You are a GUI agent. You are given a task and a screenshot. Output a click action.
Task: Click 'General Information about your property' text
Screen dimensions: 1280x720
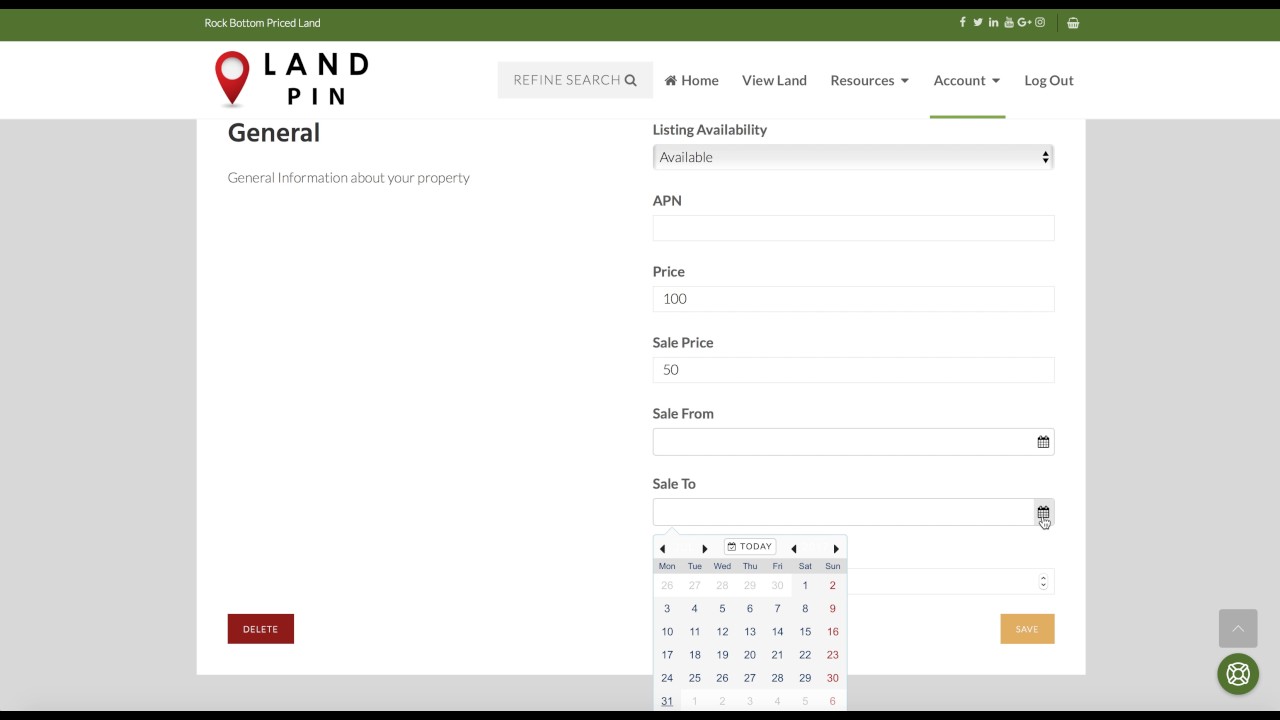(348, 178)
